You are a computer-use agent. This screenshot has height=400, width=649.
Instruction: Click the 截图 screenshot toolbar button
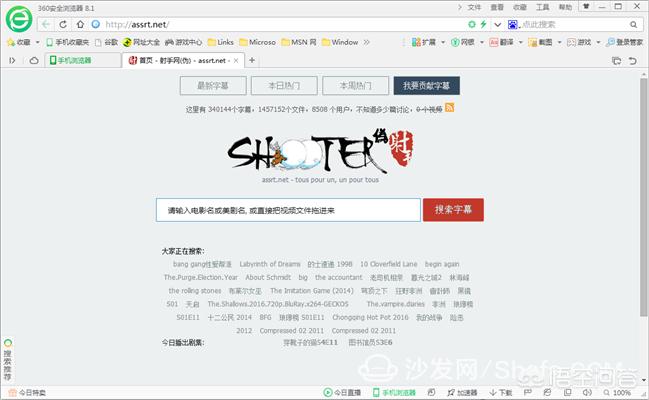pos(540,42)
